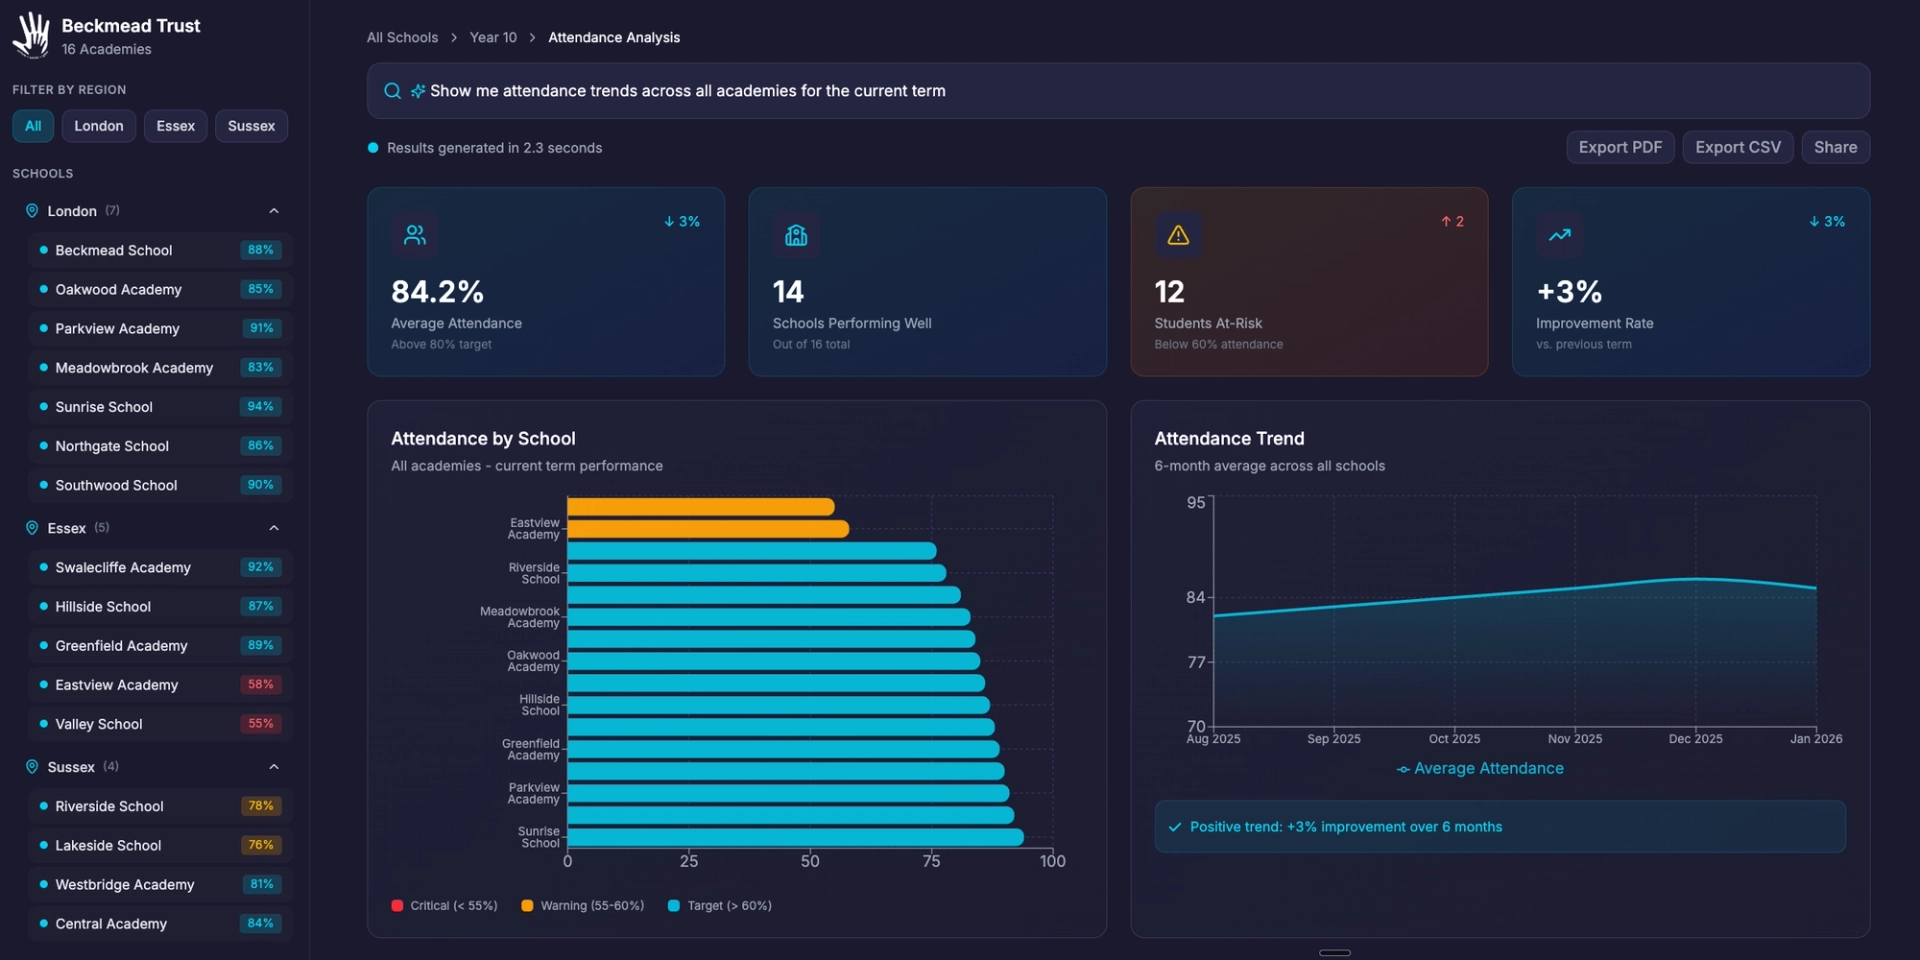Collapse the Sussex schools group
The image size is (1920, 960).
(x=274, y=767)
